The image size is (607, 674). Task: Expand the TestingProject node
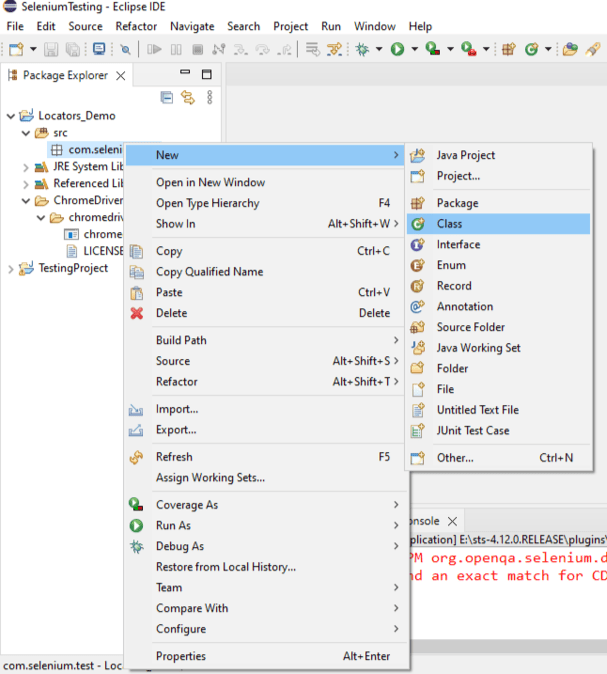click(11, 269)
